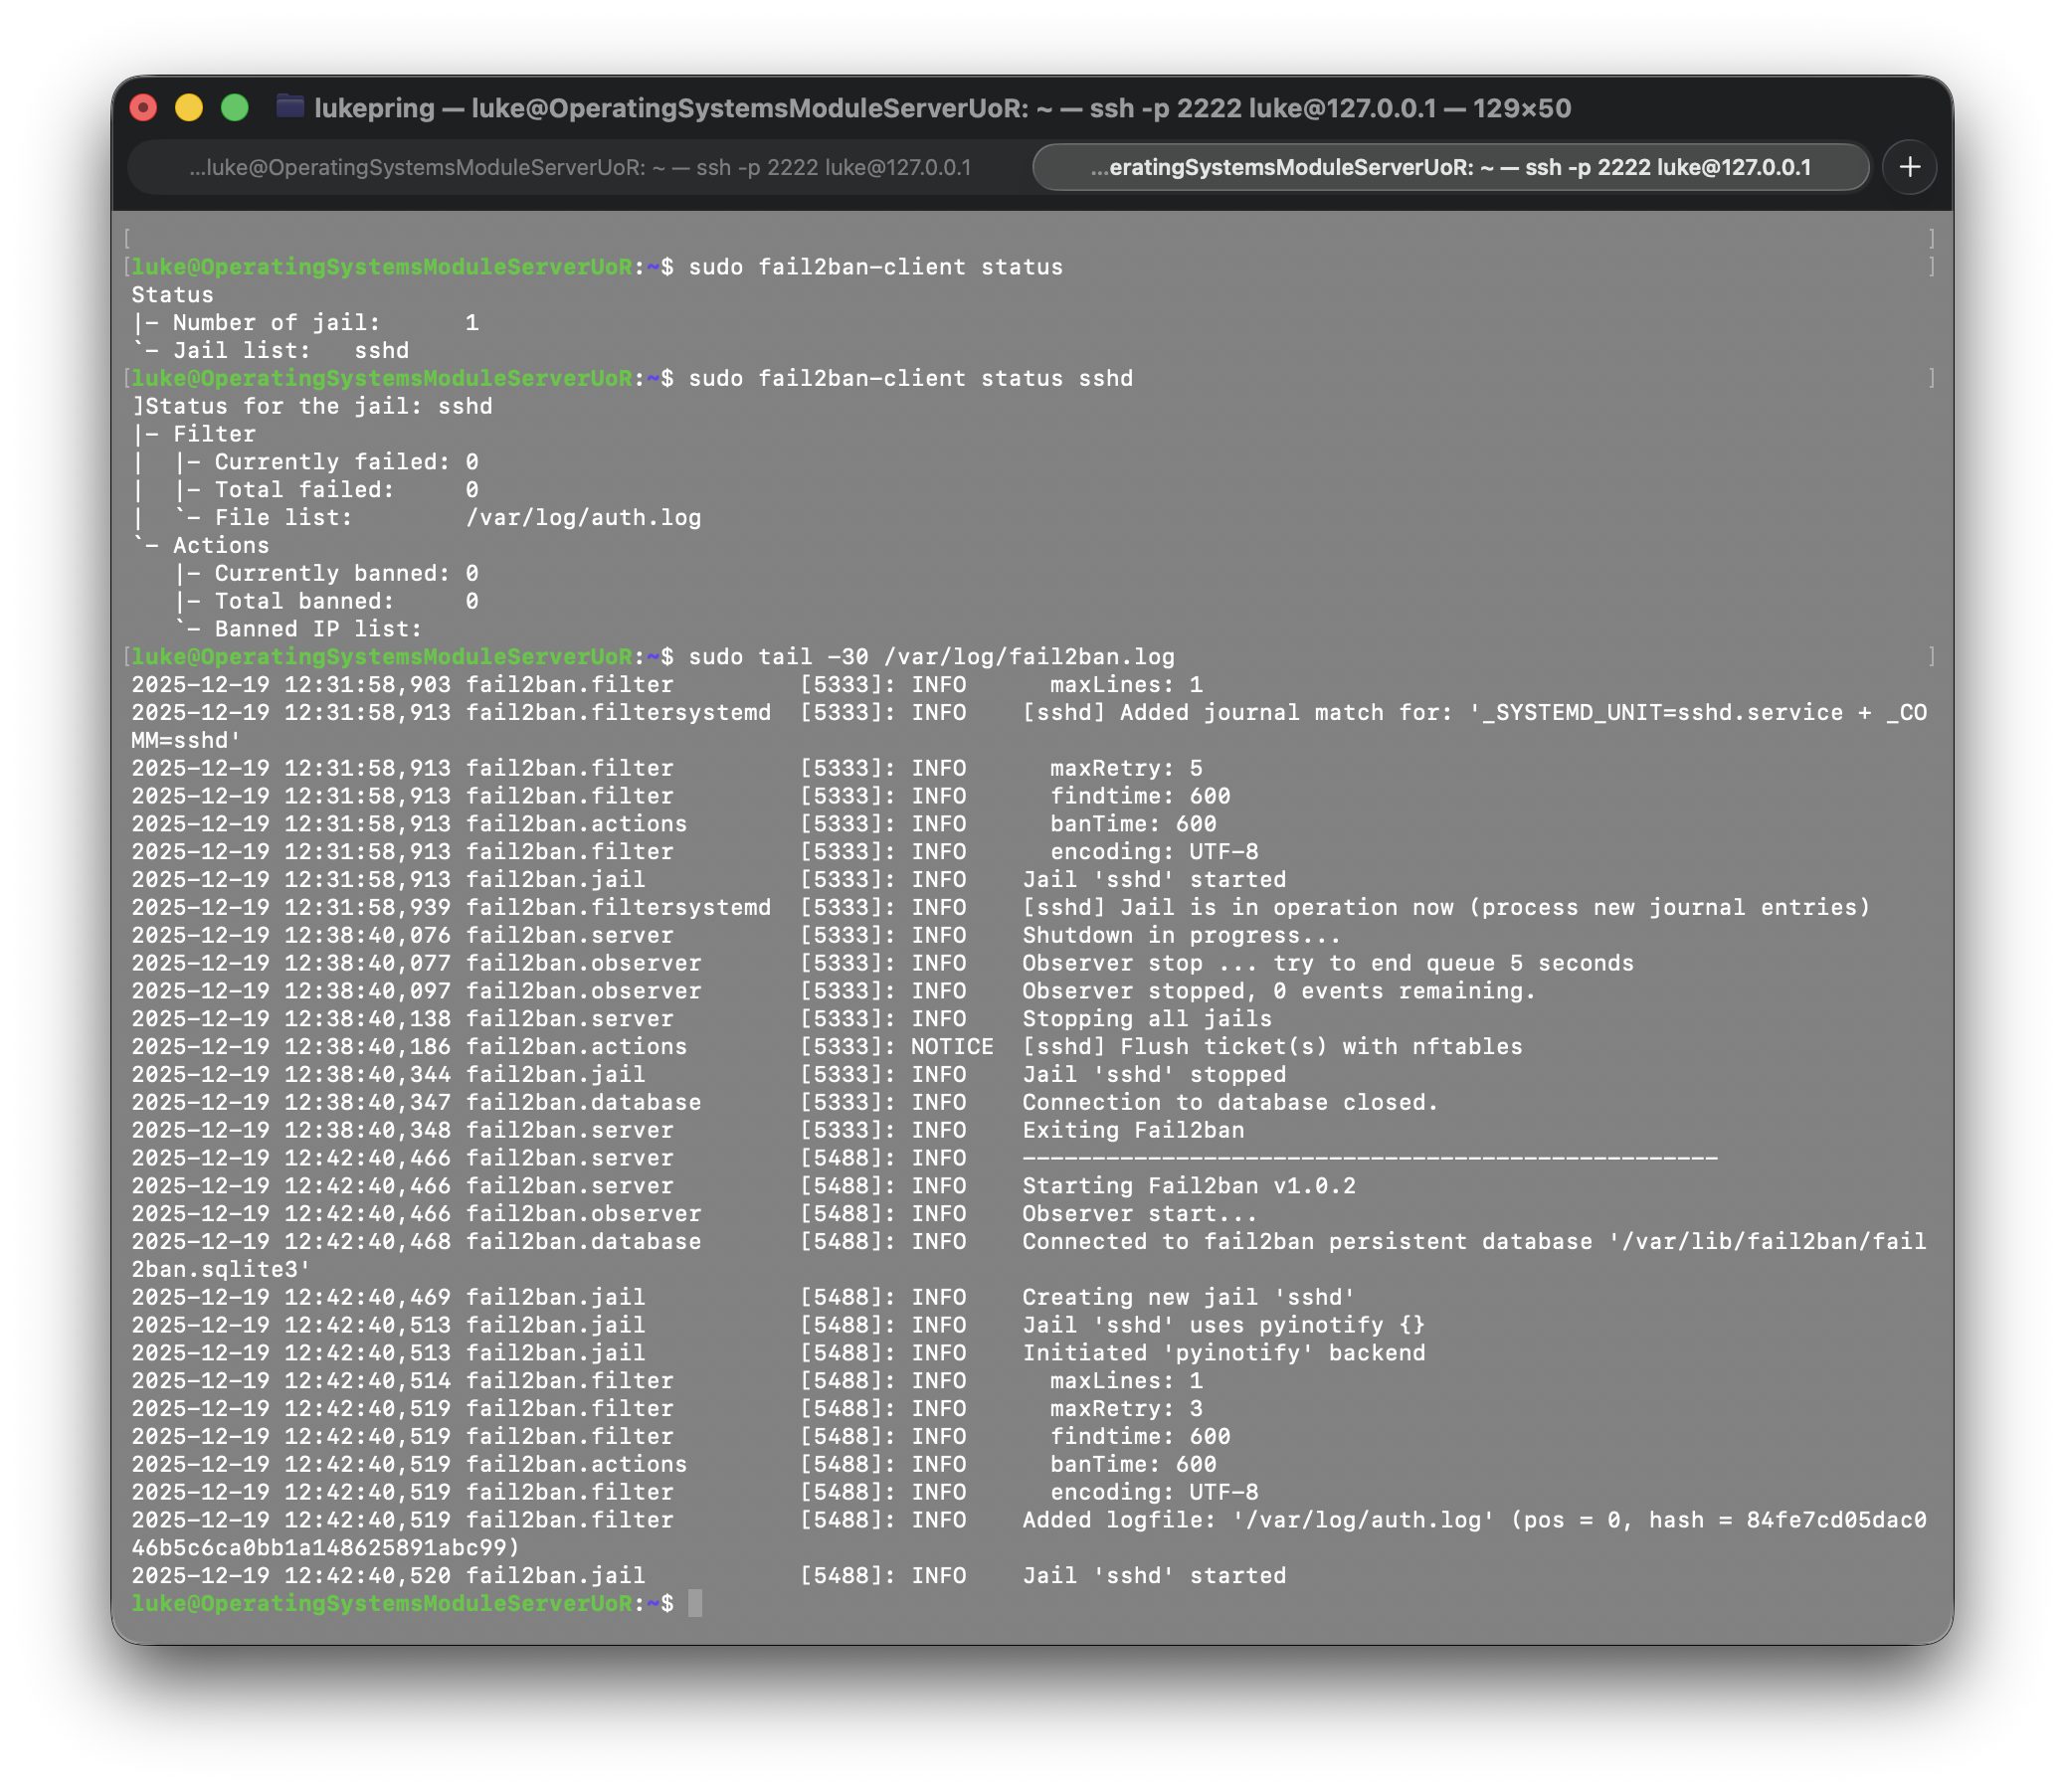
Task: Click the block cursor at bottom prompt
Action: (695, 1603)
